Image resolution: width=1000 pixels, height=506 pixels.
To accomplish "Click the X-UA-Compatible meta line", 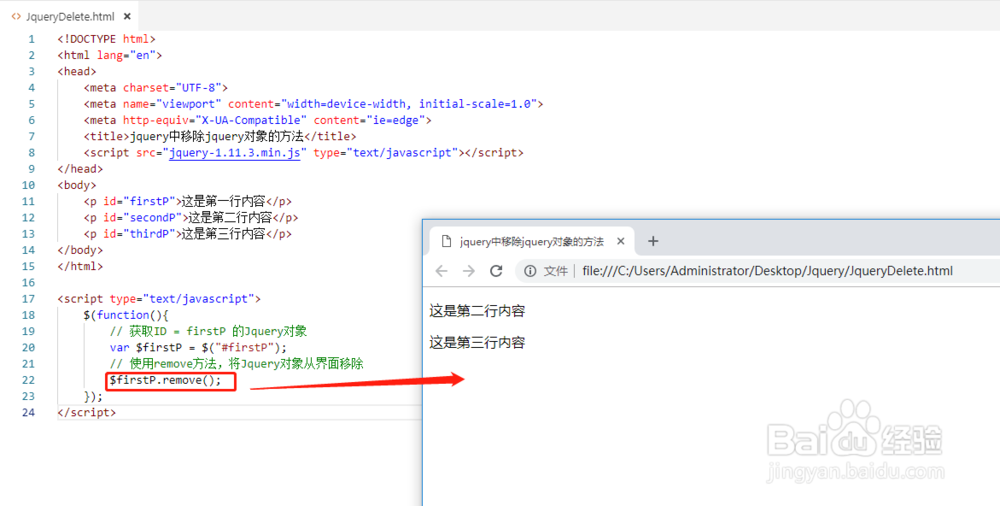I will 258,120.
